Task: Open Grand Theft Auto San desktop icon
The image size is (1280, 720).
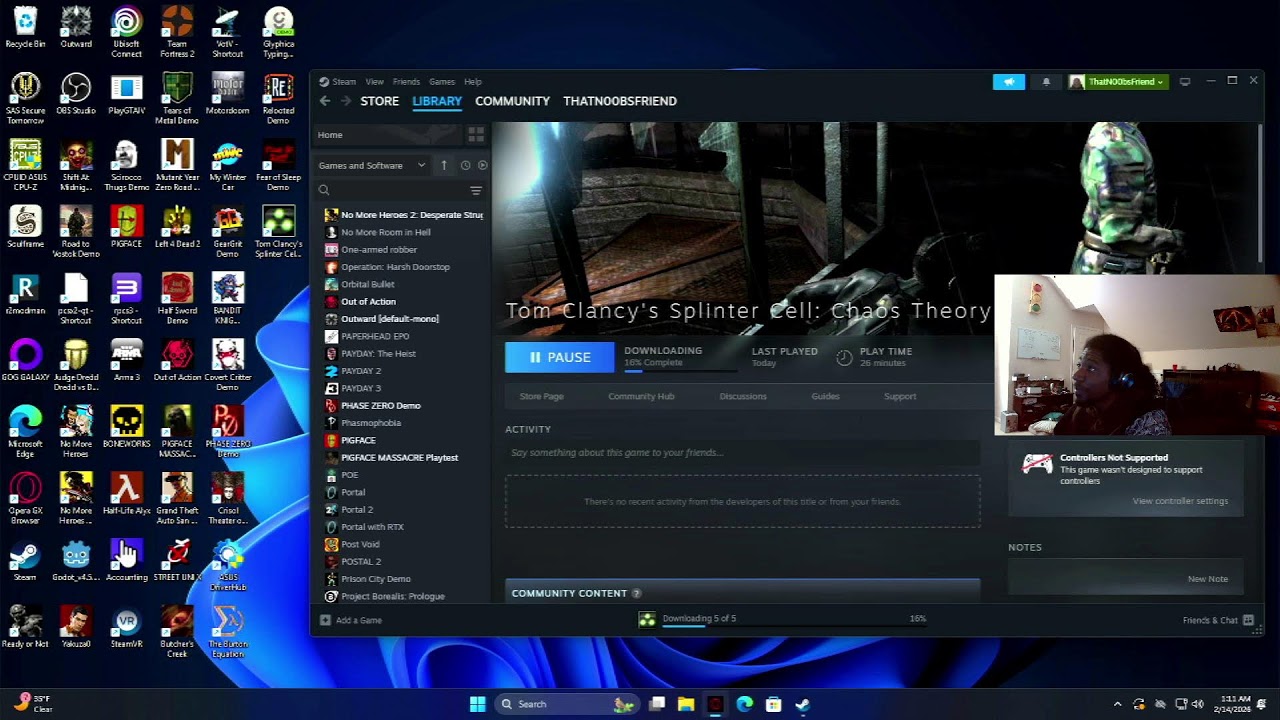Action: tap(177, 500)
